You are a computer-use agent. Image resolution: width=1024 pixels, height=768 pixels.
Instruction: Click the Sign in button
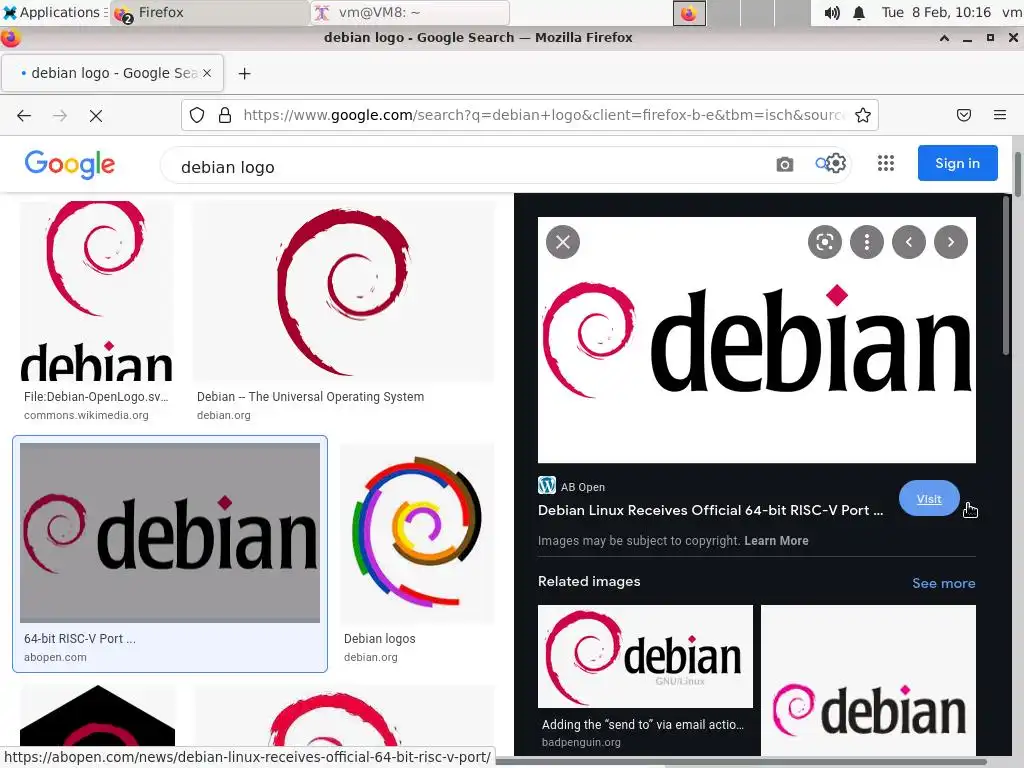coord(957,163)
